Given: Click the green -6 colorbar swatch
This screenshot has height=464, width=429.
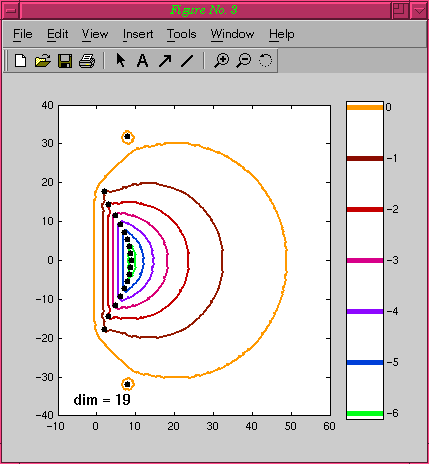Looking at the screenshot, I should point(365,414).
